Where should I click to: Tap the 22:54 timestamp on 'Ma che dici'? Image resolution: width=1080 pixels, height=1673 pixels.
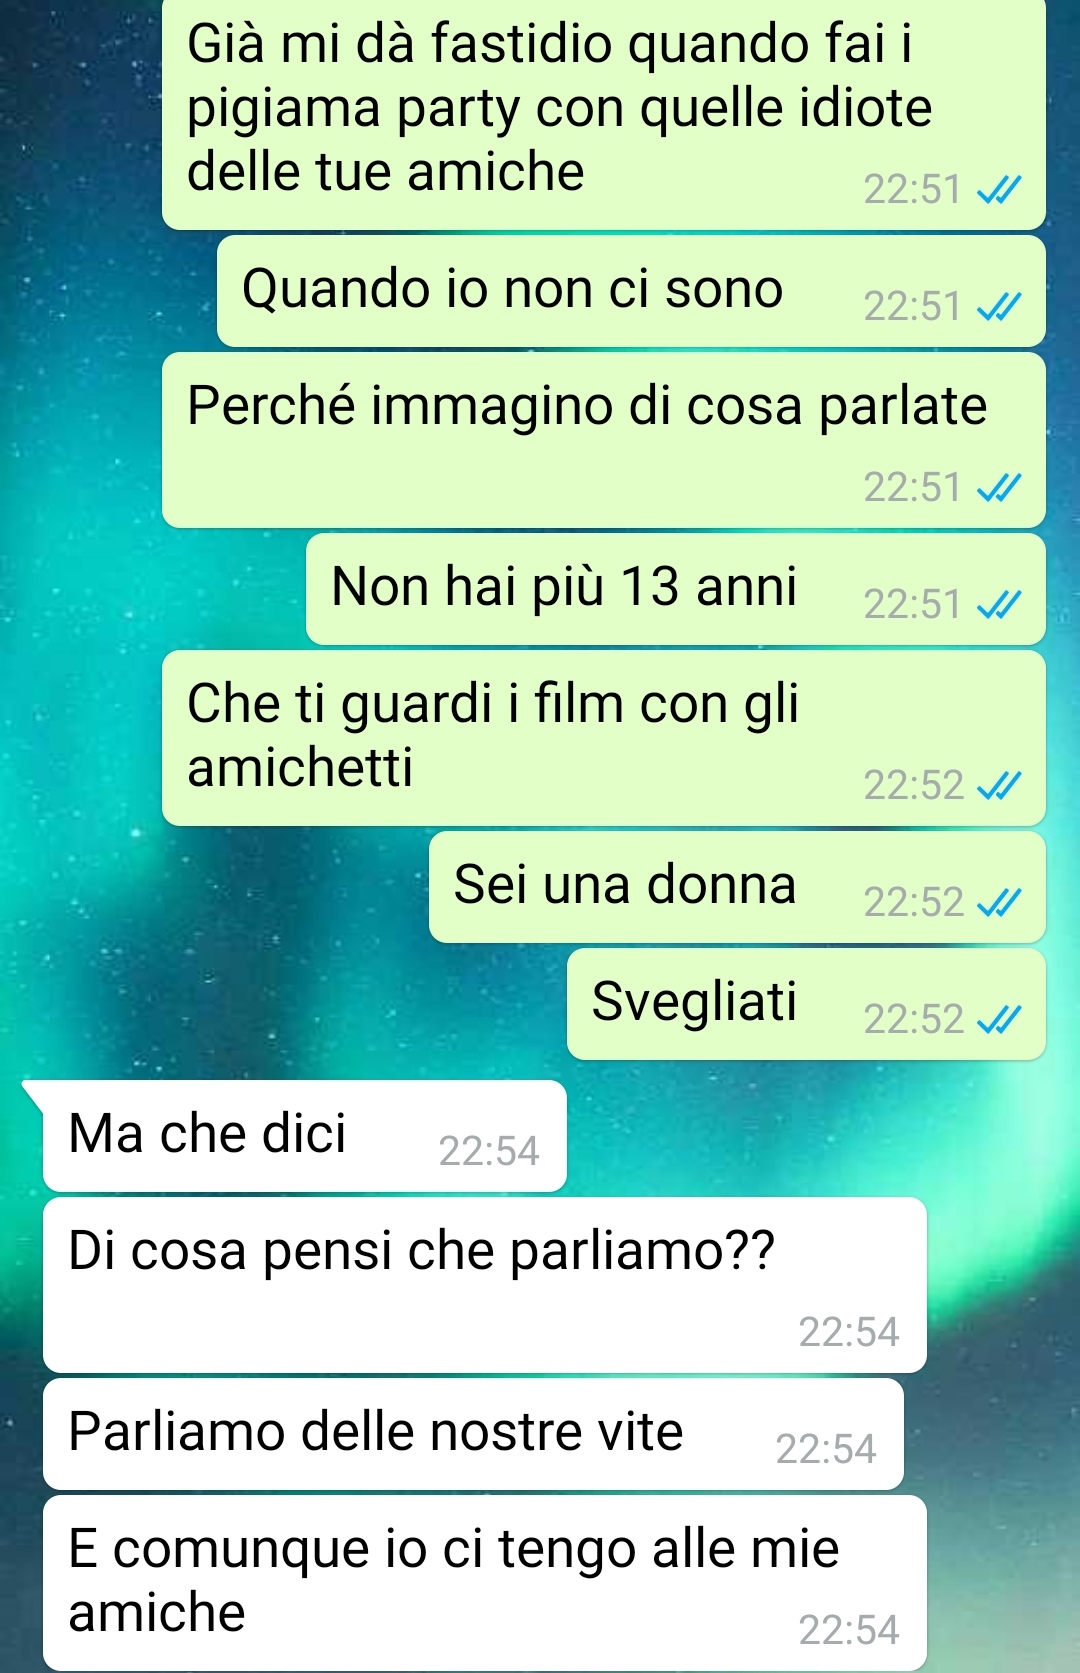point(489,1152)
